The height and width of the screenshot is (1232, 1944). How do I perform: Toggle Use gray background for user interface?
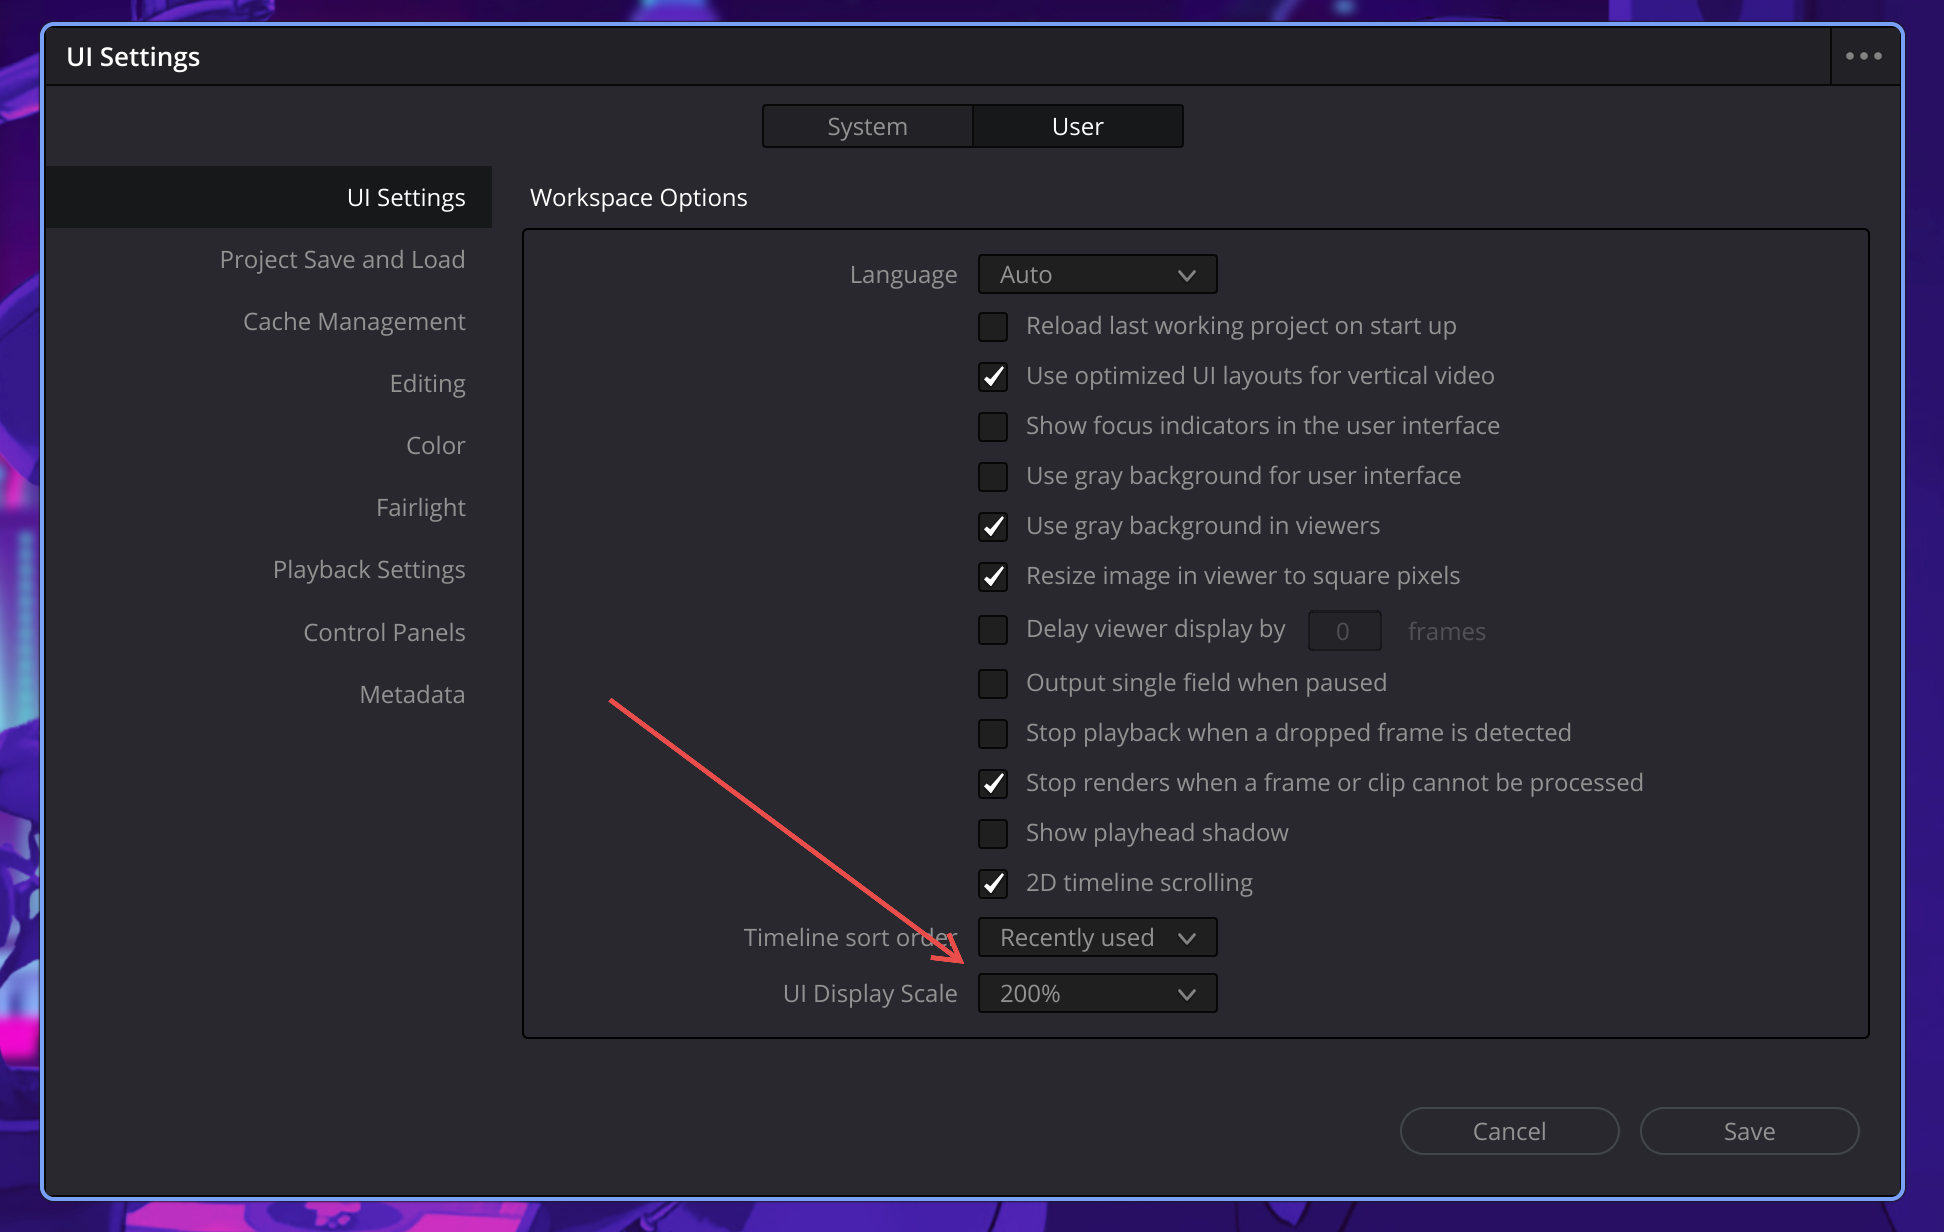coord(993,477)
